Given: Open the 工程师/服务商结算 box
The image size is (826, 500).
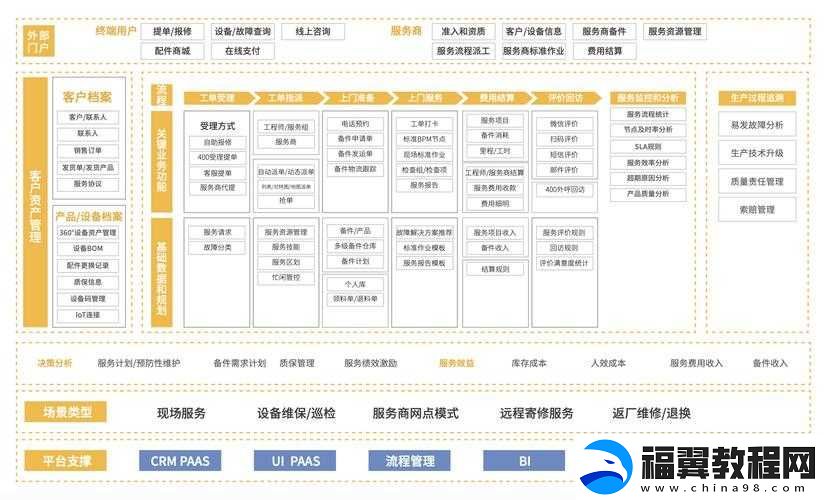Looking at the screenshot, I should [x=495, y=173].
